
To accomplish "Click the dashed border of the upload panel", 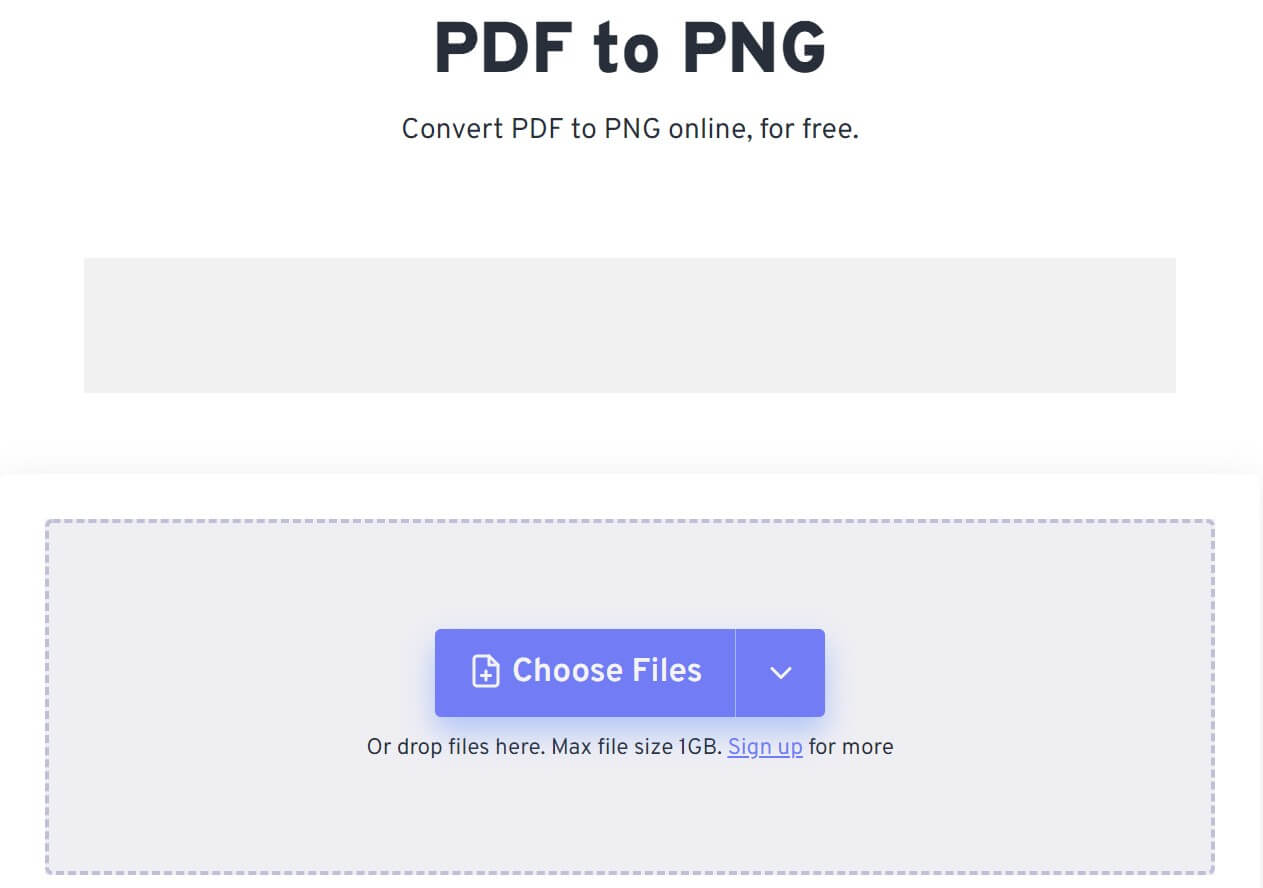I will [x=629, y=519].
